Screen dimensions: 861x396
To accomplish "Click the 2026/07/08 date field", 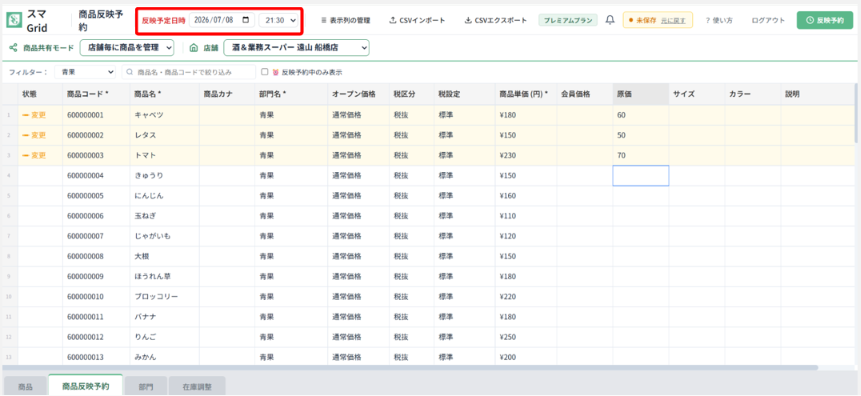I will tap(221, 20).
